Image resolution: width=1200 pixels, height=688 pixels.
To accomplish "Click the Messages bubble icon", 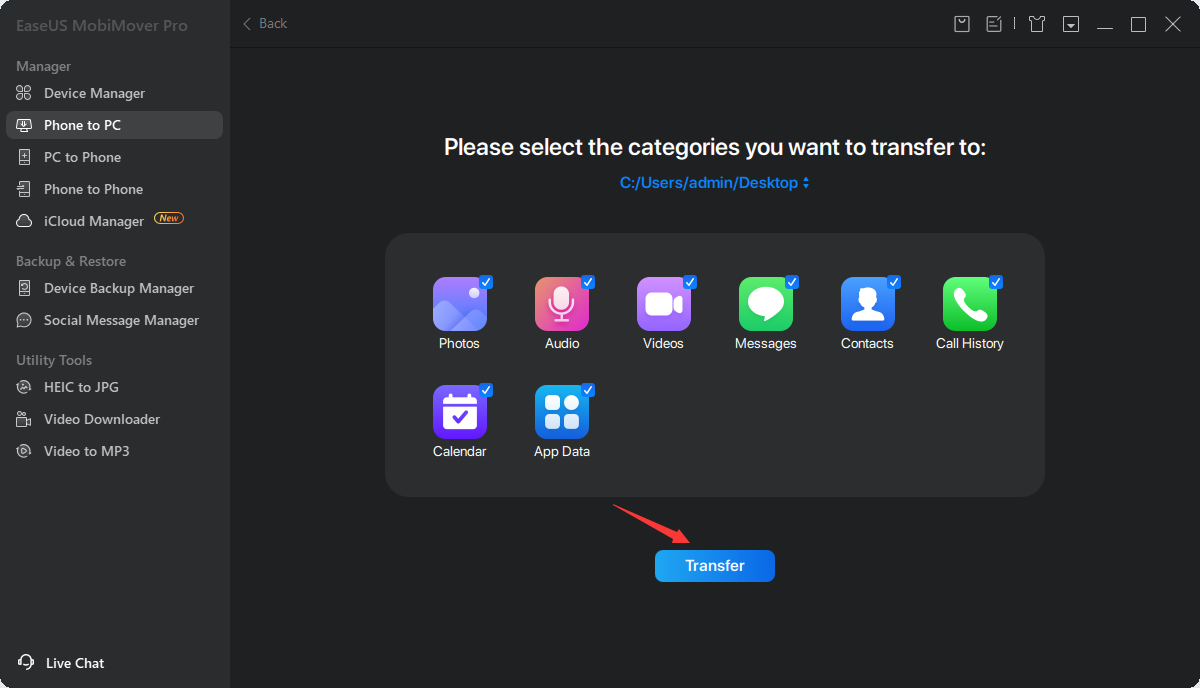I will (x=766, y=304).
